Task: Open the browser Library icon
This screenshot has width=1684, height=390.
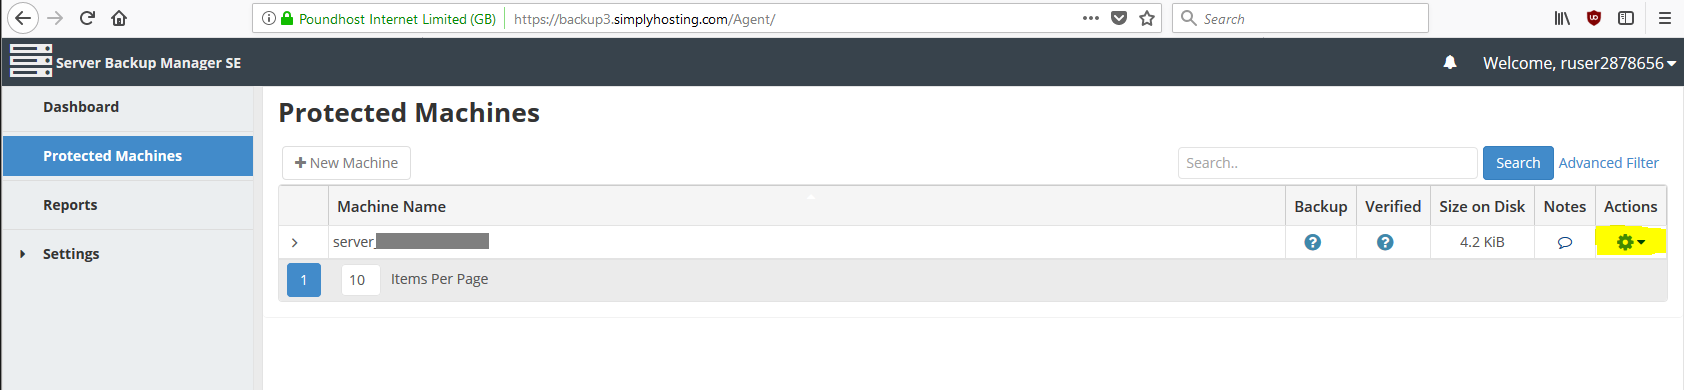Action: pos(1561,18)
